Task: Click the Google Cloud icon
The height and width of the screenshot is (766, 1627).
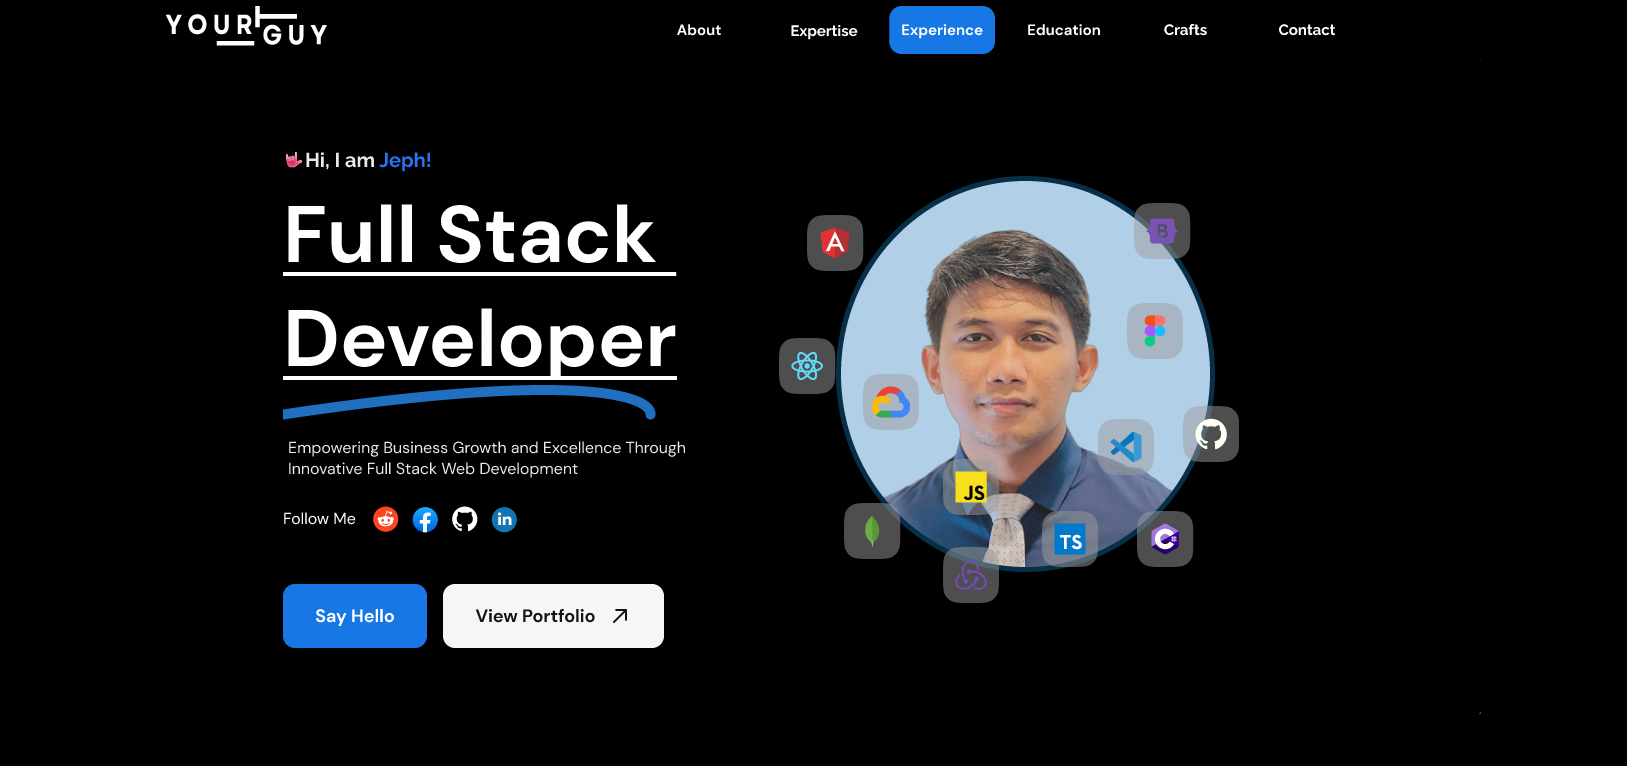Action: click(891, 402)
